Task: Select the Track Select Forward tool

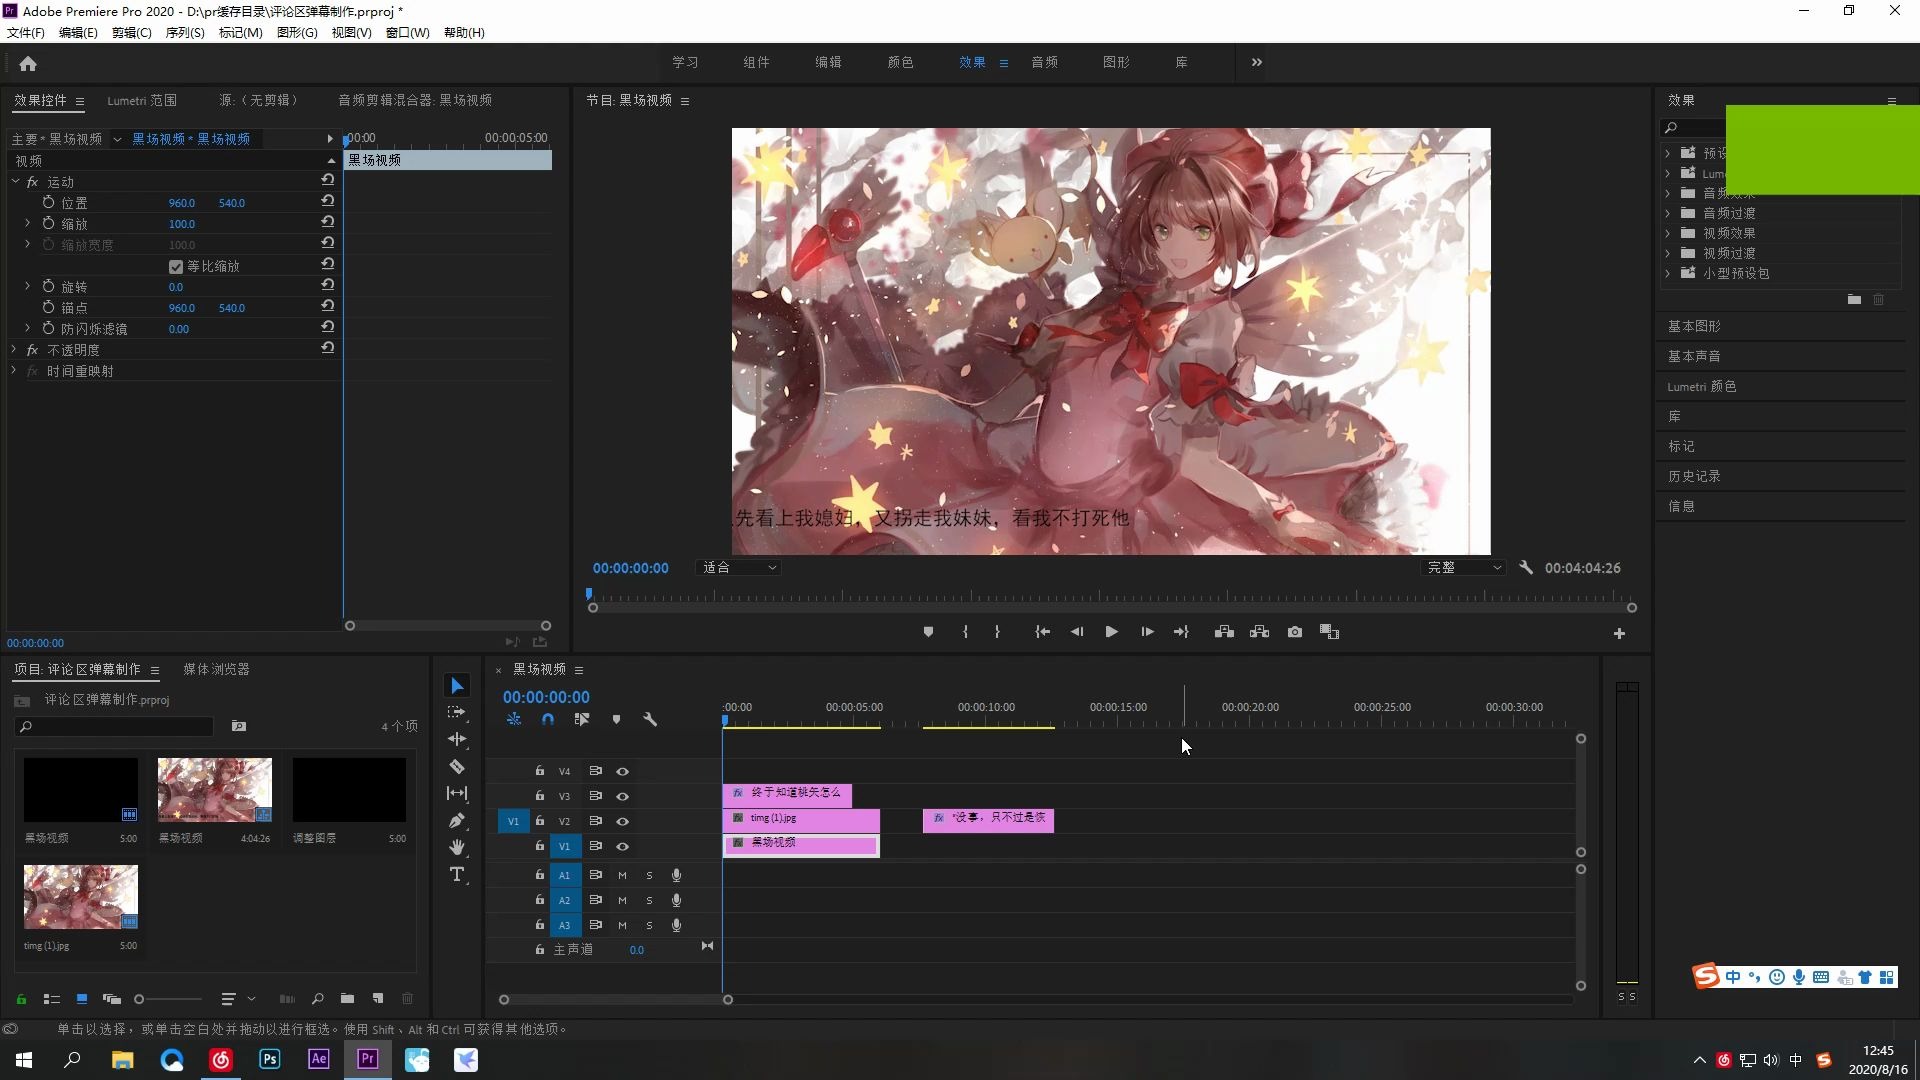Action: pos(457,712)
